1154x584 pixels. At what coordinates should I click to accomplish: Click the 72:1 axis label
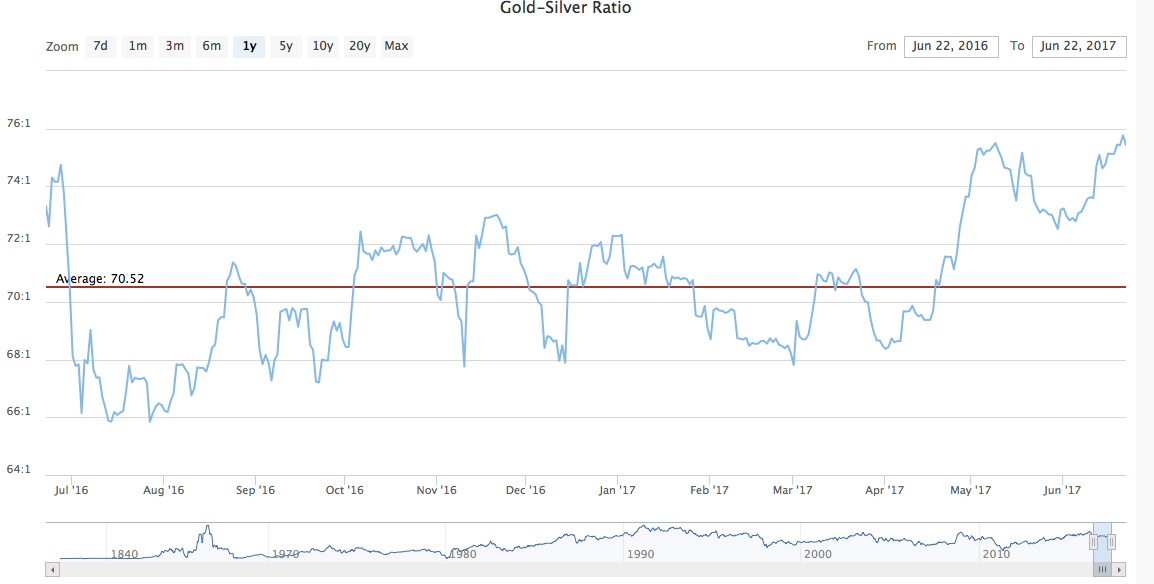pos(18,238)
